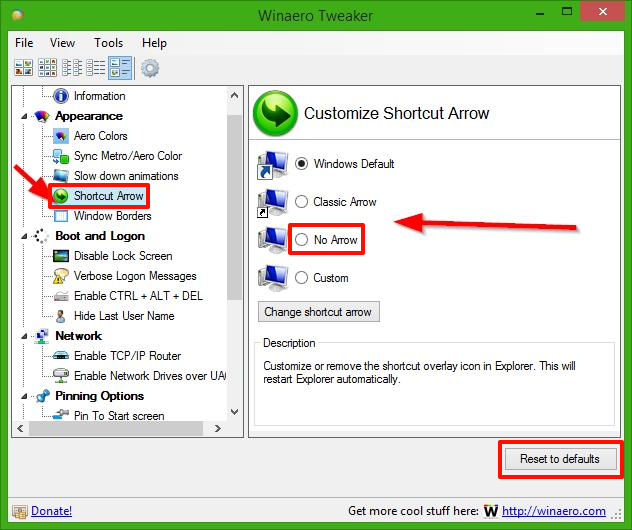Viewport: 632px width, 530px height.
Task: Switch to list view in toolbar
Action: click(x=96, y=67)
